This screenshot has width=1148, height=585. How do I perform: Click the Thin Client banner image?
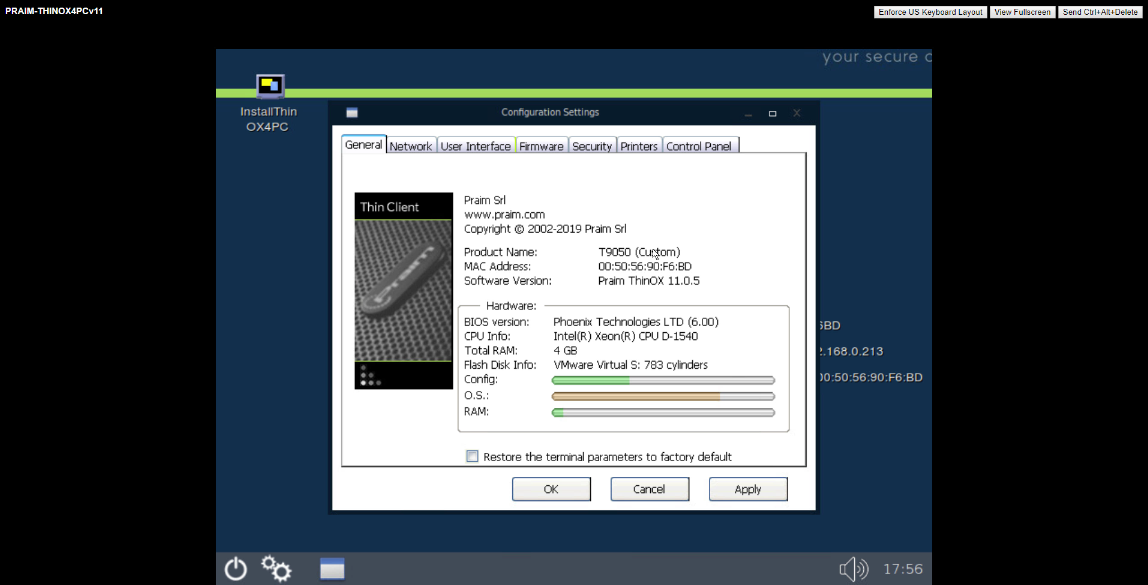click(403, 291)
